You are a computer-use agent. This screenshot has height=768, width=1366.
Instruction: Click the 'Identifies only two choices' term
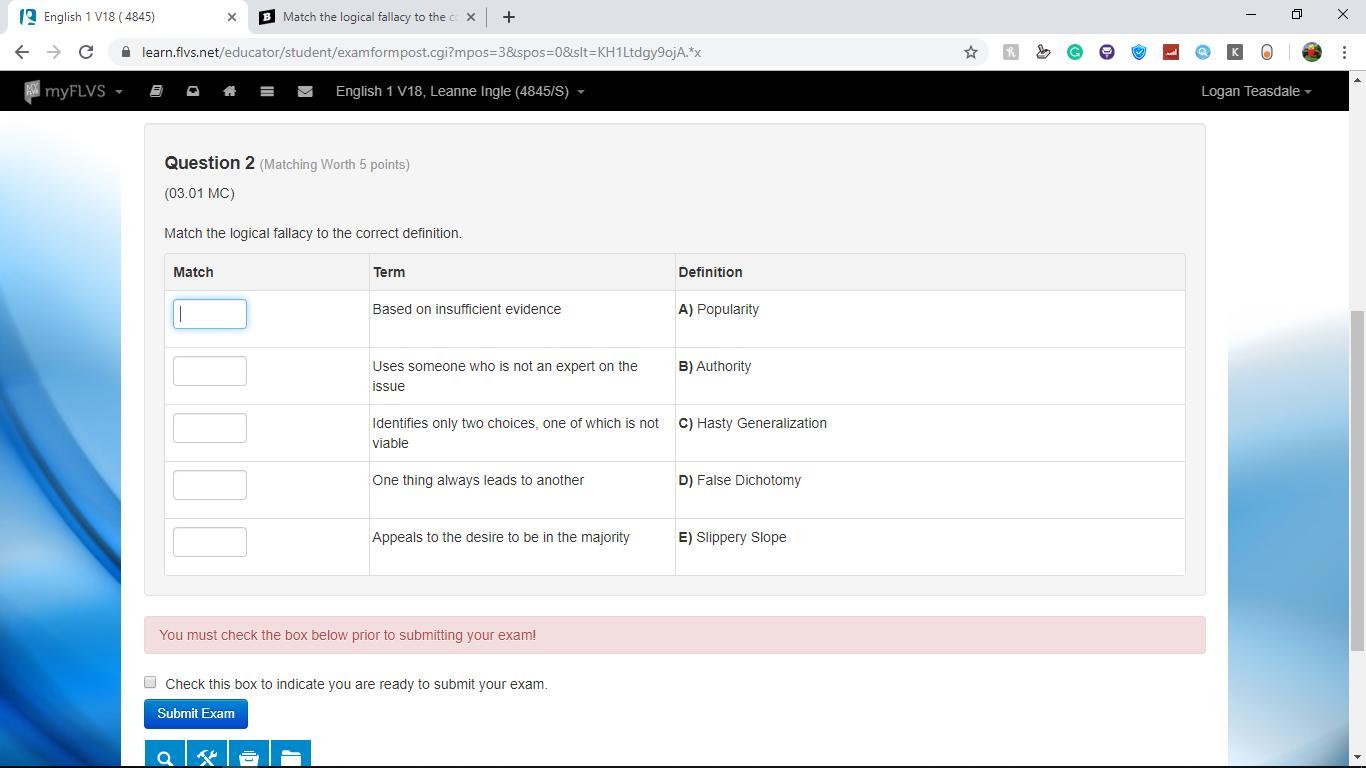point(516,433)
